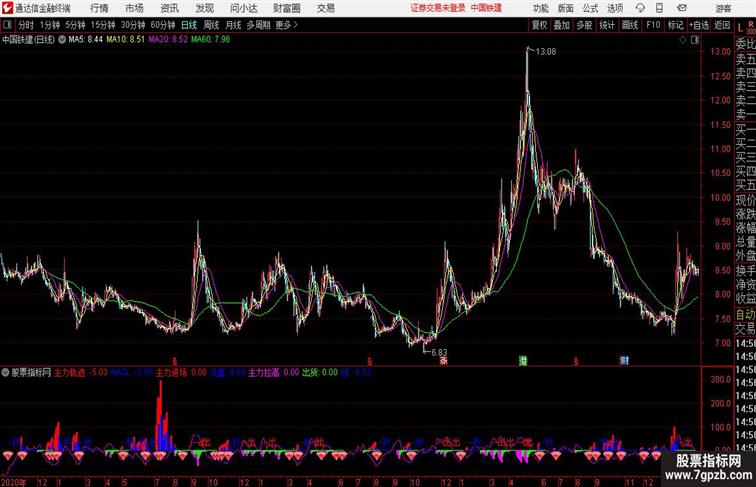Viewport: 756px width, 487px height.
Task: Click the 13.08 high price marker
Action: click(x=546, y=52)
